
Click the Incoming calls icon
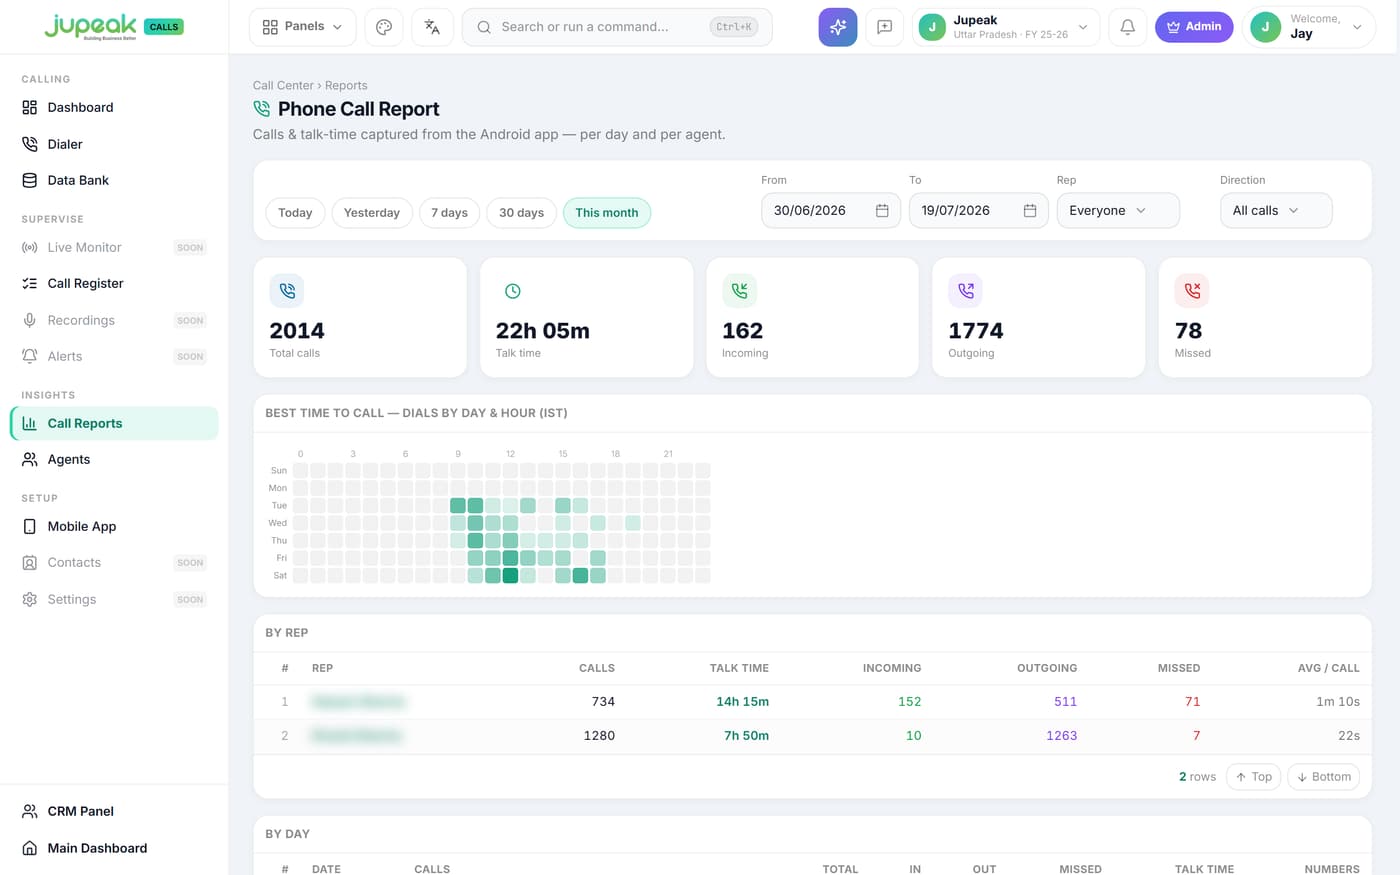(x=739, y=291)
